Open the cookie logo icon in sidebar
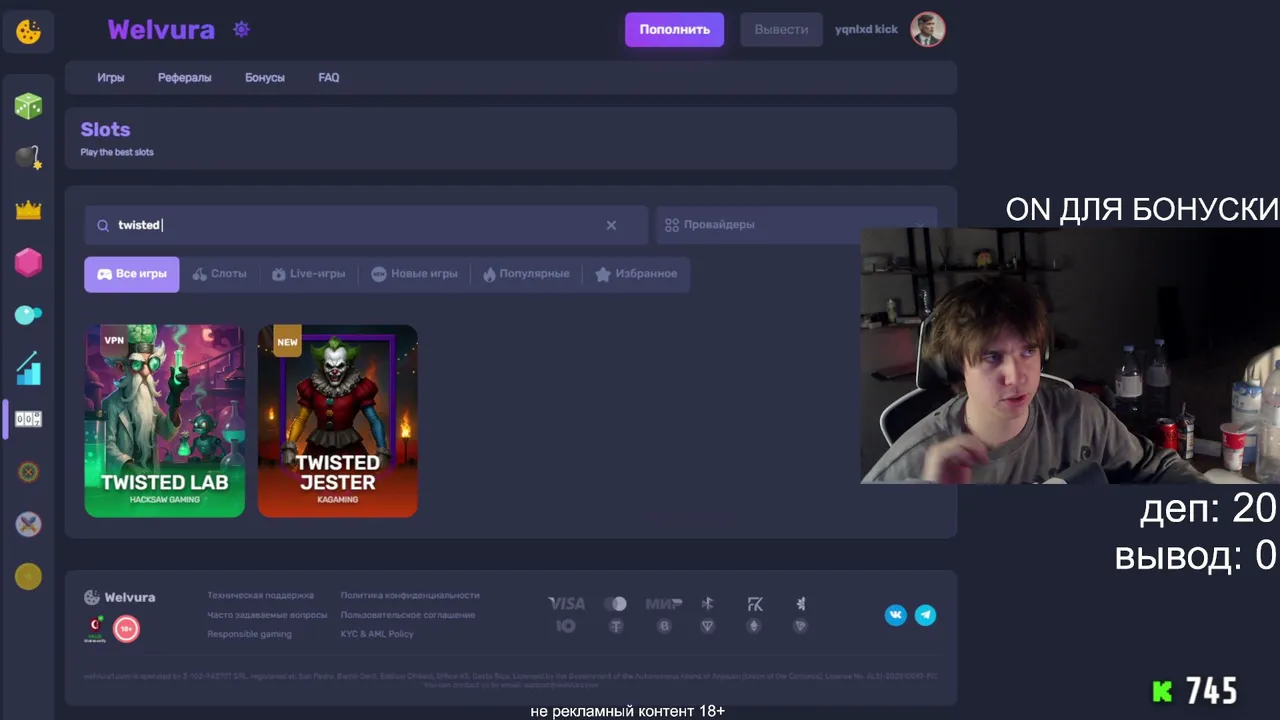 pos(28,31)
